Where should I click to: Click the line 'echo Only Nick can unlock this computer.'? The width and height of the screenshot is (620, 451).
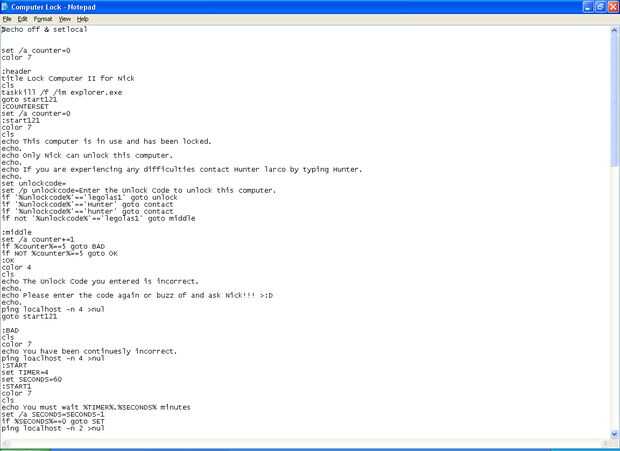pyautogui.click(x=87, y=155)
